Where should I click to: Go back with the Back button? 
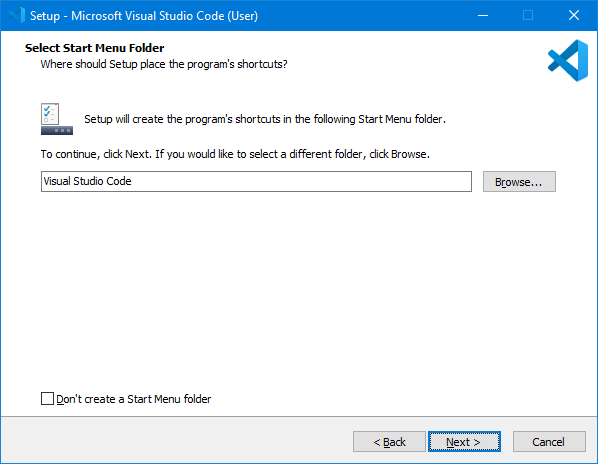pos(389,442)
